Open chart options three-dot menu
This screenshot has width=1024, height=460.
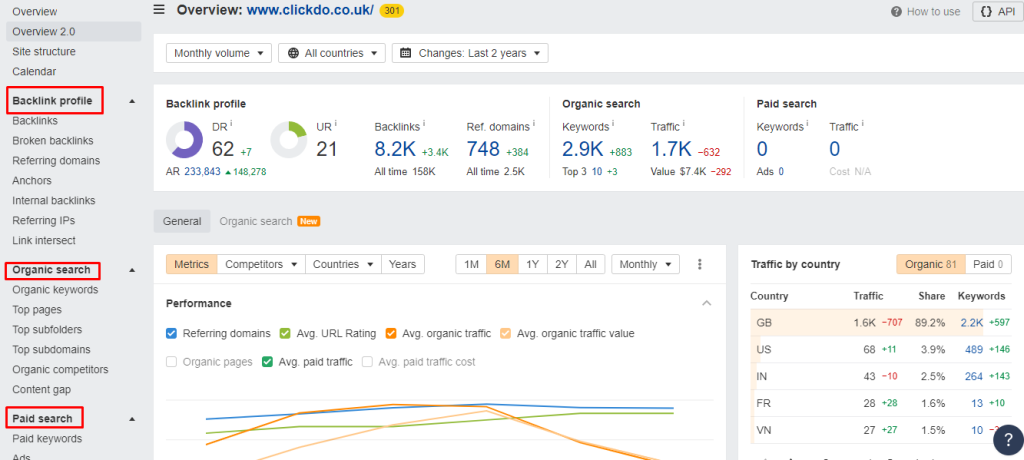pyautogui.click(x=699, y=264)
